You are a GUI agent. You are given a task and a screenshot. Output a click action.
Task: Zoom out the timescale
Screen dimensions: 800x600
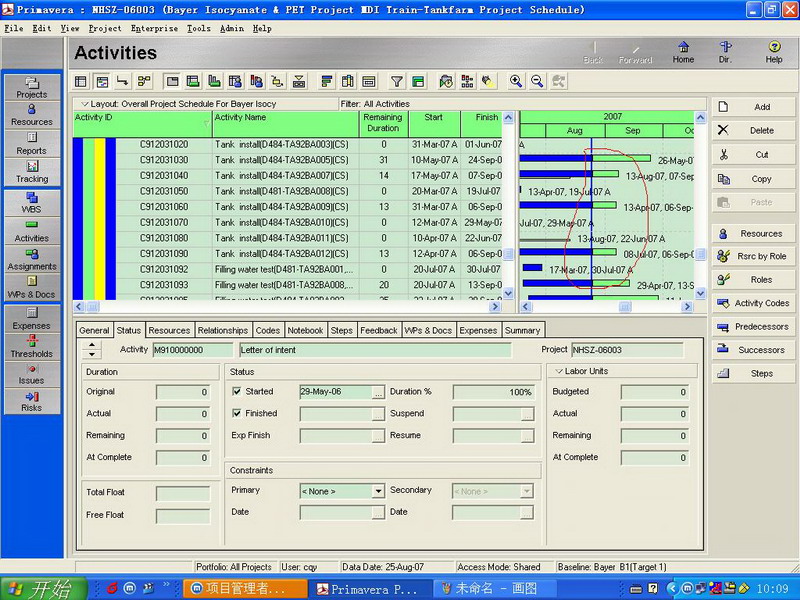tap(537, 82)
